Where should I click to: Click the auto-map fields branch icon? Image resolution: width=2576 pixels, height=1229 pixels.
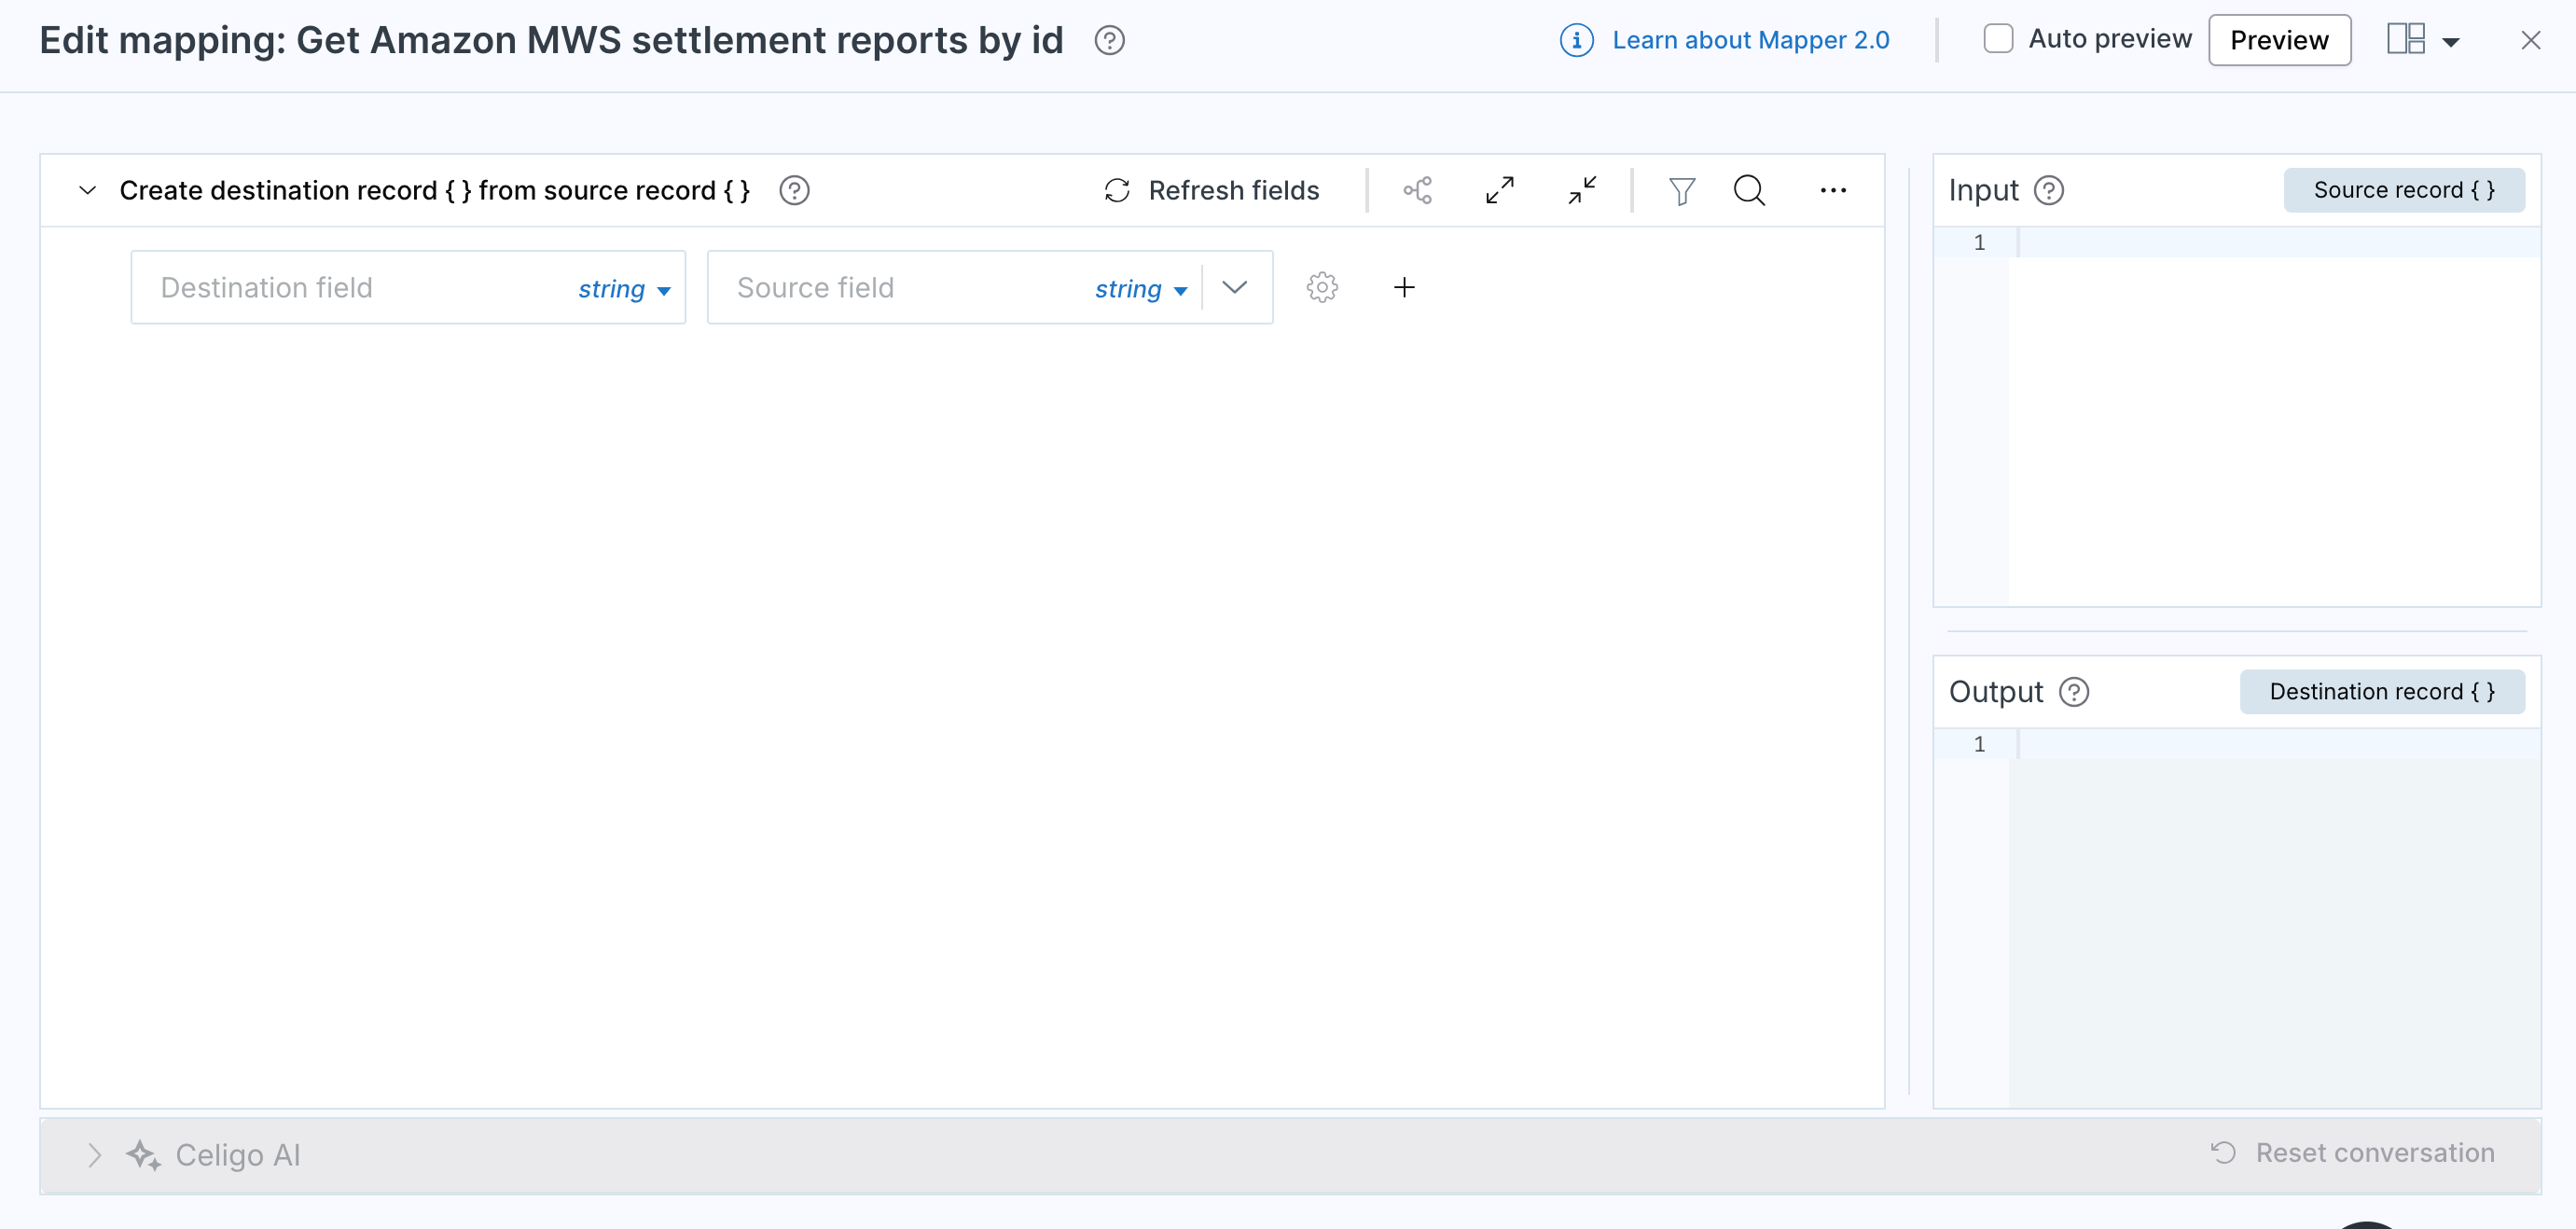tap(1417, 190)
